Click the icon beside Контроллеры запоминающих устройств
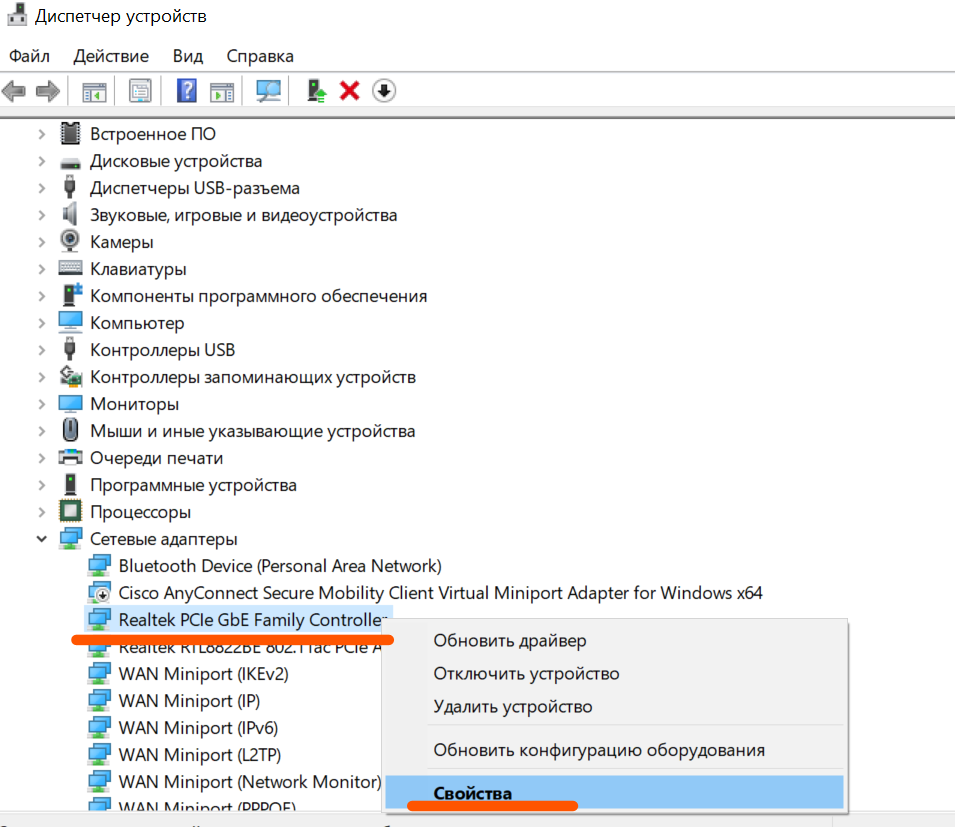This screenshot has height=827, width=955. [71, 376]
